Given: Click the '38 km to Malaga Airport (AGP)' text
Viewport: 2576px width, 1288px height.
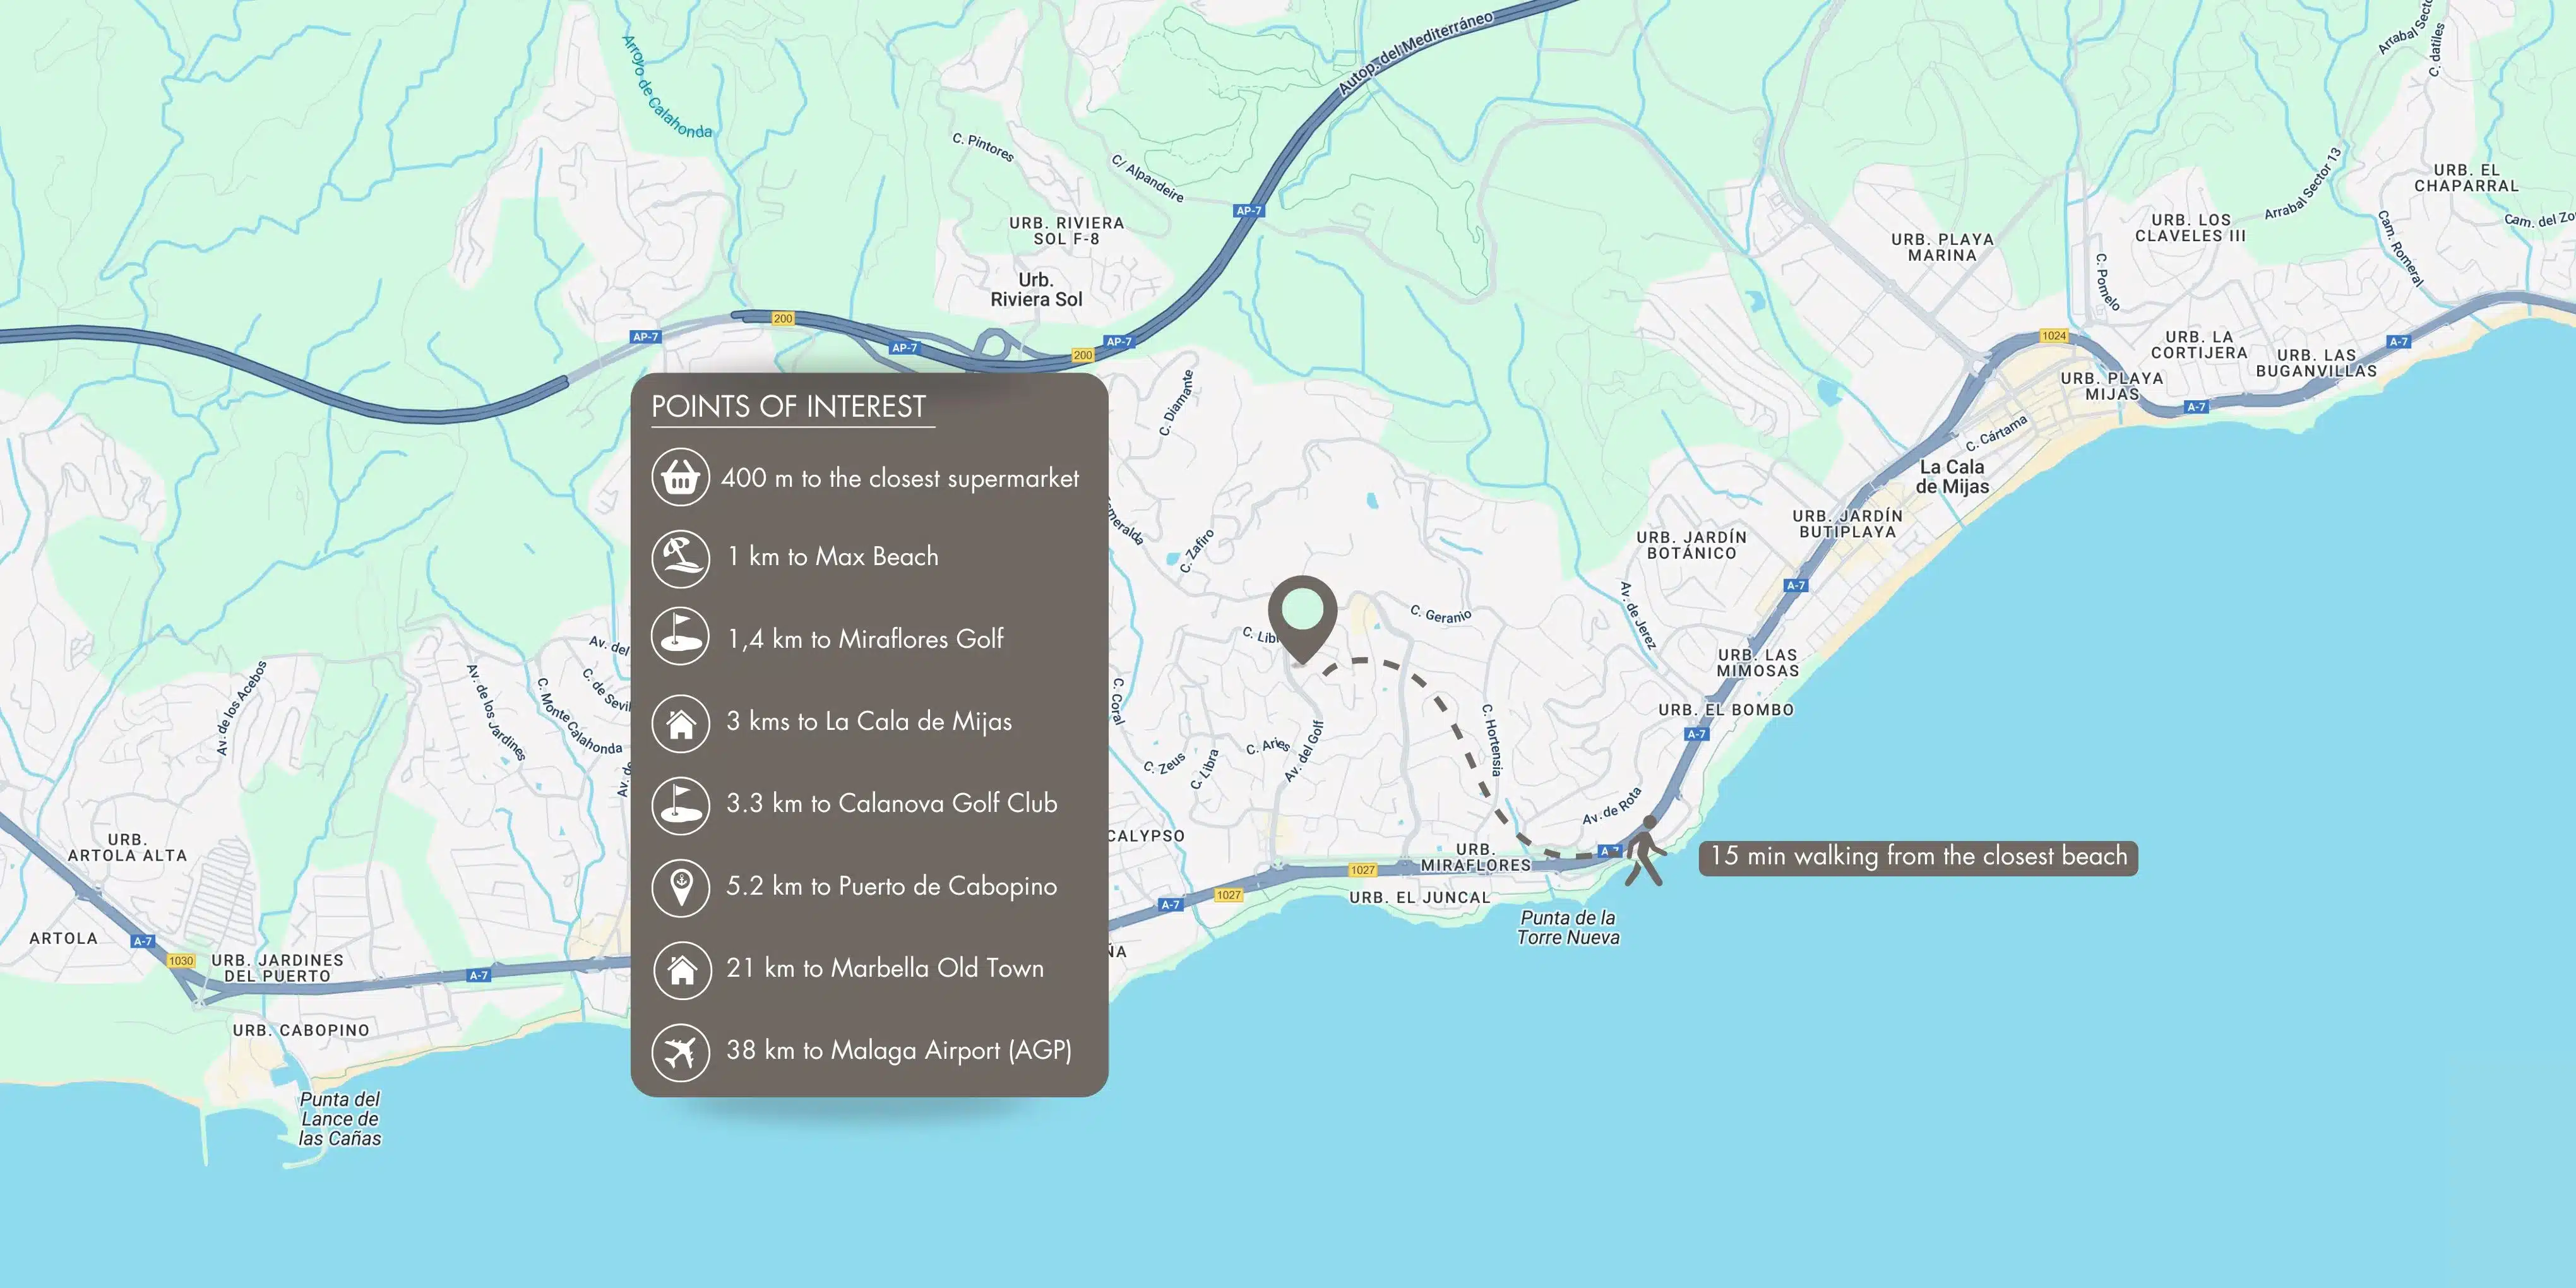Looking at the screenshot, I should pos(898,1050).
